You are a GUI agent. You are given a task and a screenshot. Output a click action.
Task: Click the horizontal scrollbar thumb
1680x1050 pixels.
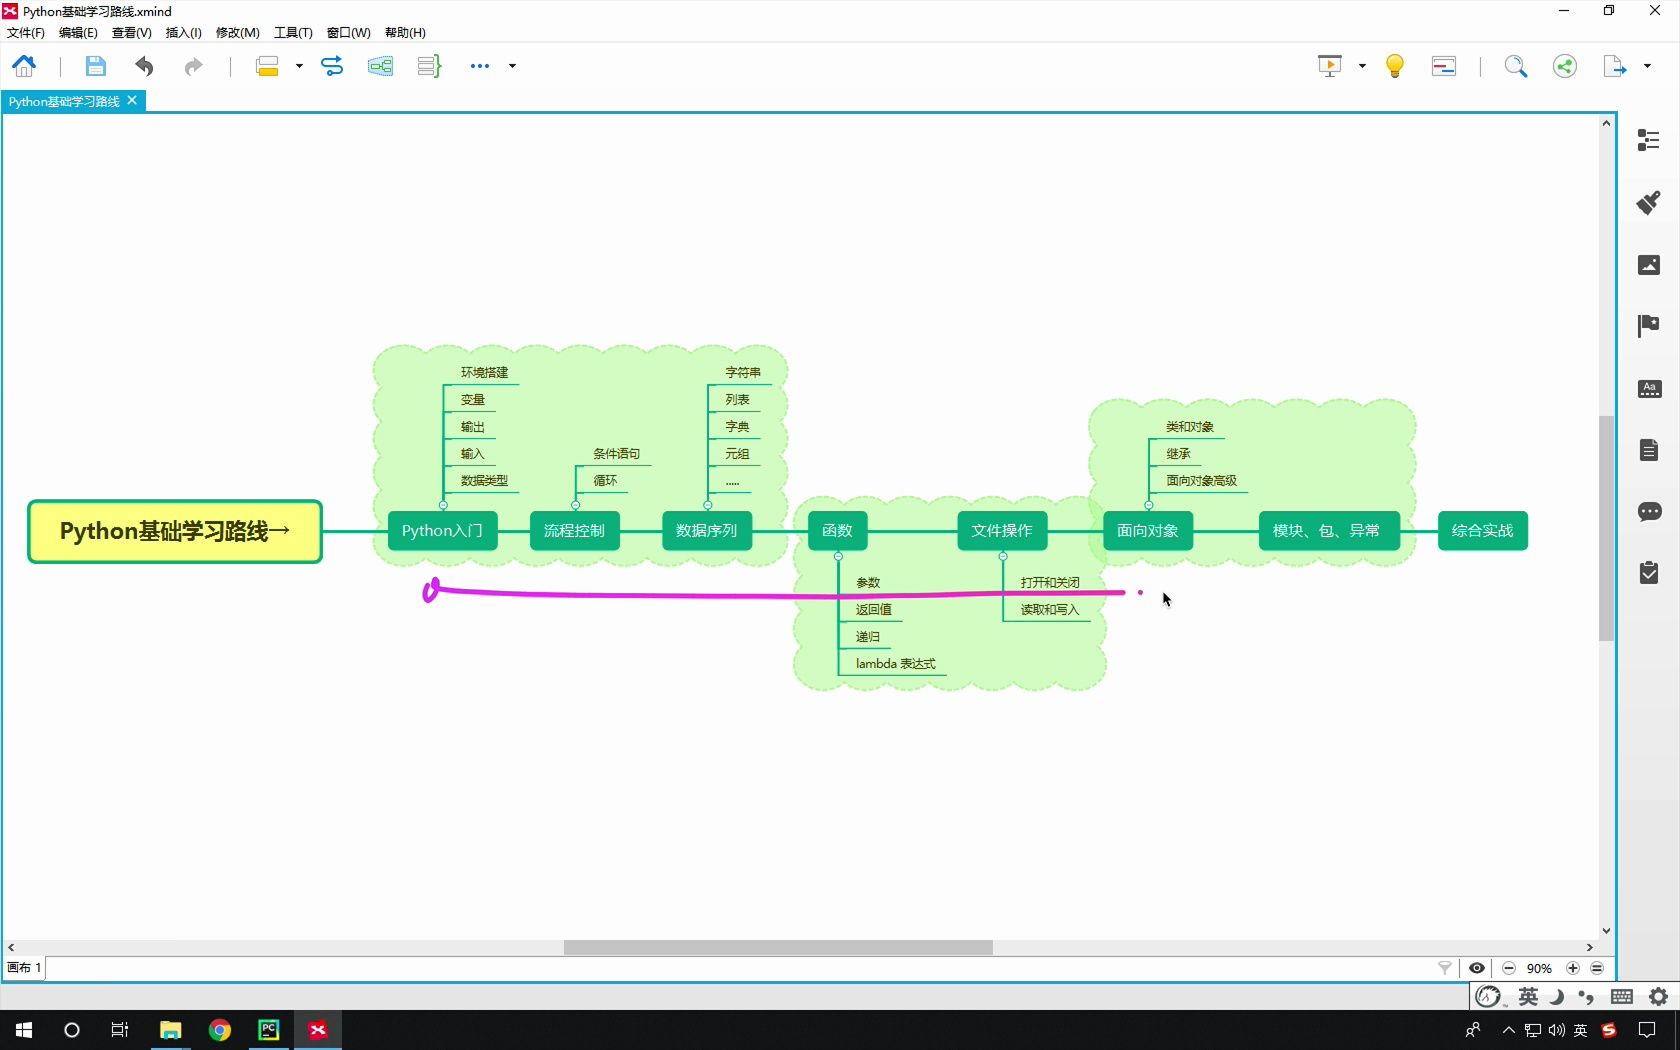point(778,947)
